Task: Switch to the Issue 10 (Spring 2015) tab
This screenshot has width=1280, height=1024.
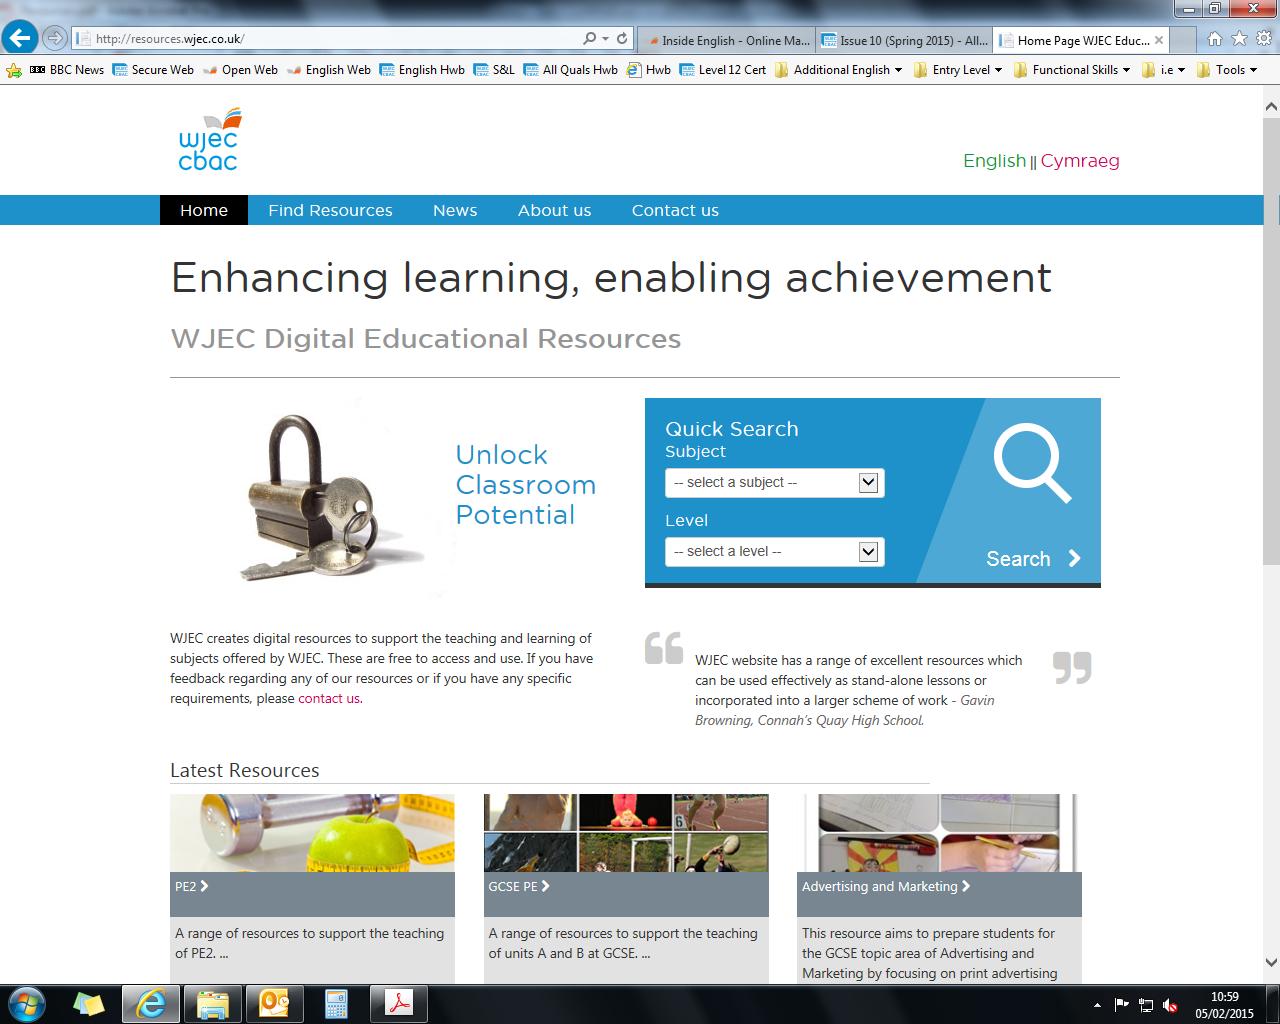Action: click(x=905, y=40)
